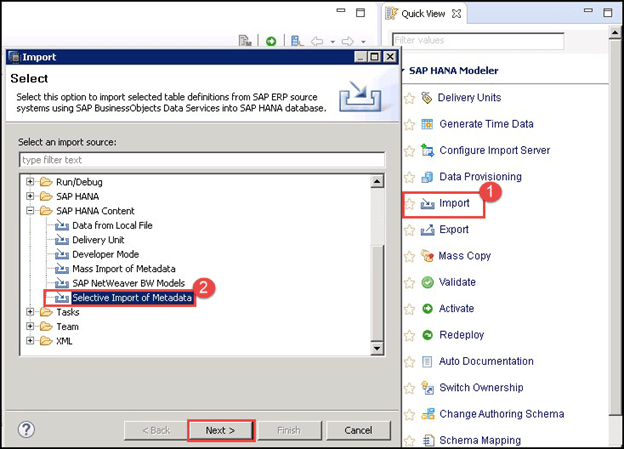The width and height of the screenshot is (624, 449).
Task: Click the green Validate icon
Action: pos(428,282)
